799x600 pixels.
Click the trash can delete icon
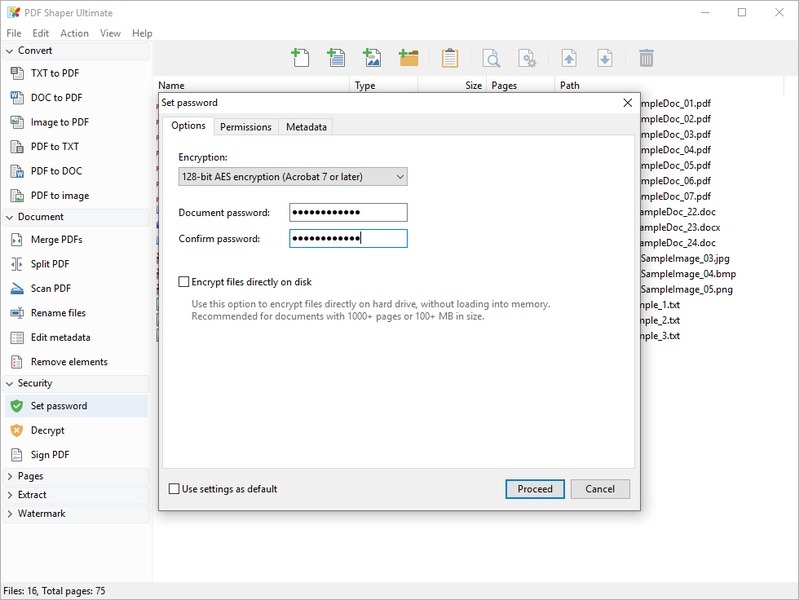pyautogui.click(x=646, y=58)
